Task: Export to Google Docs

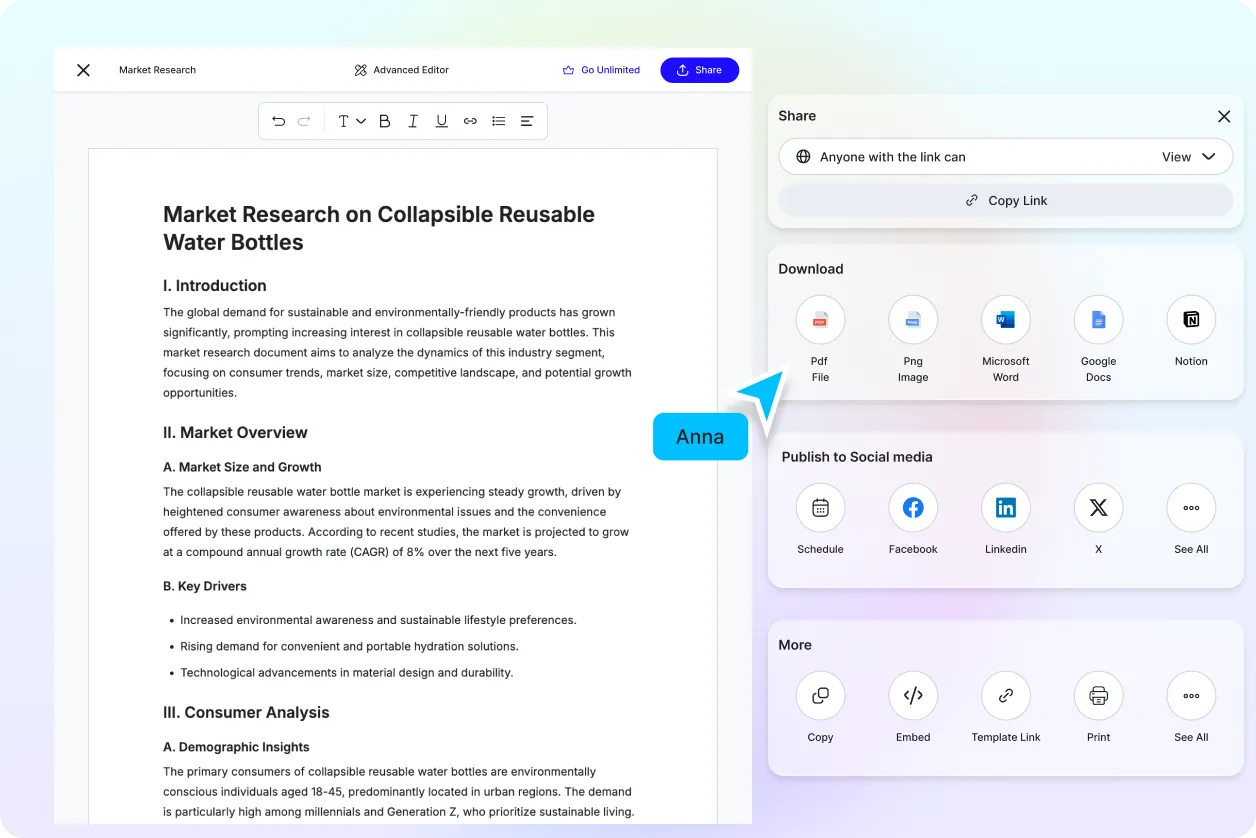Action: (1098, 320)
